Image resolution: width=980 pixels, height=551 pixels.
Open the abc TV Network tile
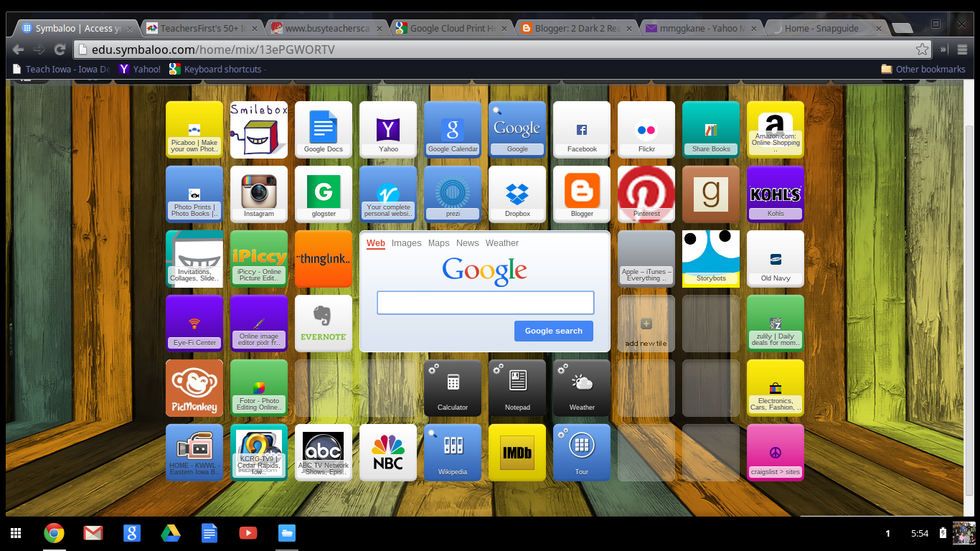click(x=323, y=452)
